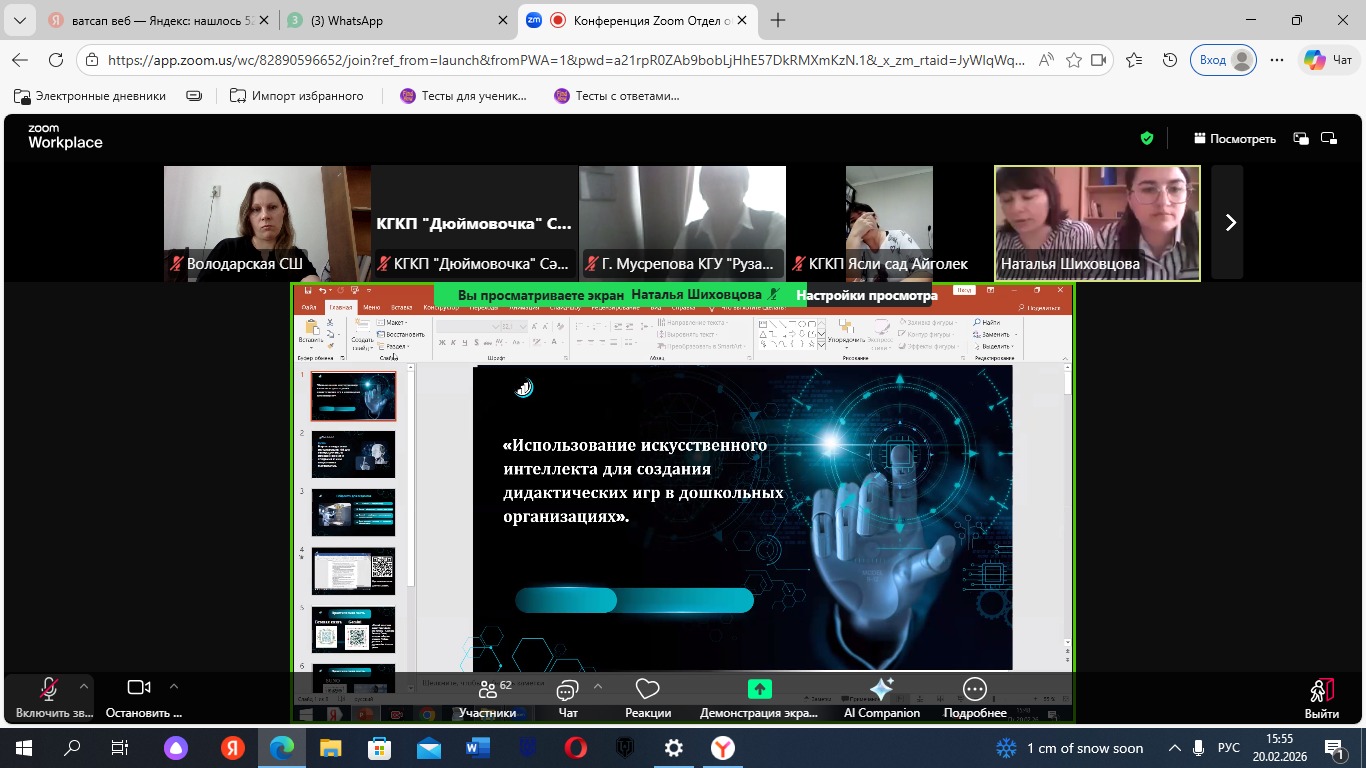Click the green encryption shield icon

point(1147,138)
